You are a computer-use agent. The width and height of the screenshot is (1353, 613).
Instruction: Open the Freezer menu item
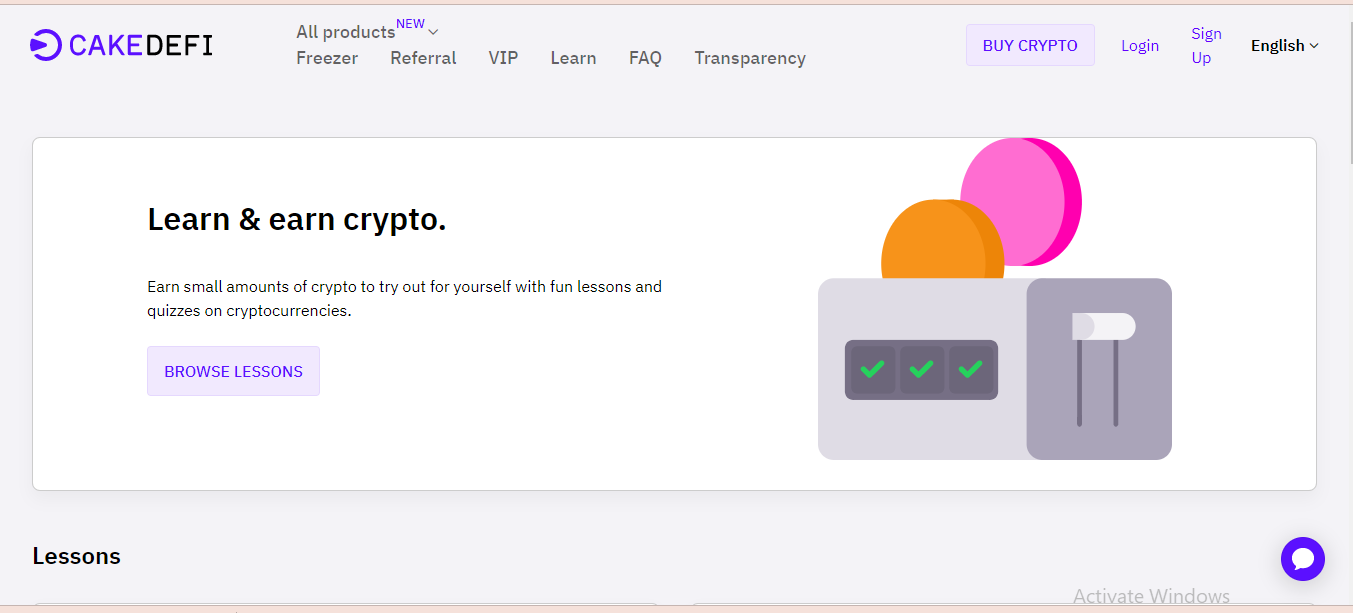click(326, 58)
